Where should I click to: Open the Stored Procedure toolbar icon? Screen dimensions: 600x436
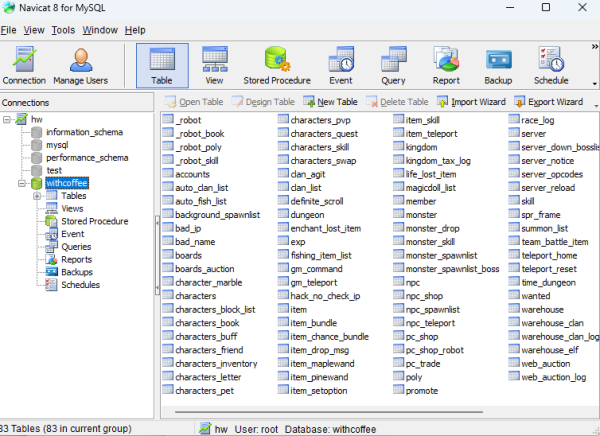click(277, 65)
